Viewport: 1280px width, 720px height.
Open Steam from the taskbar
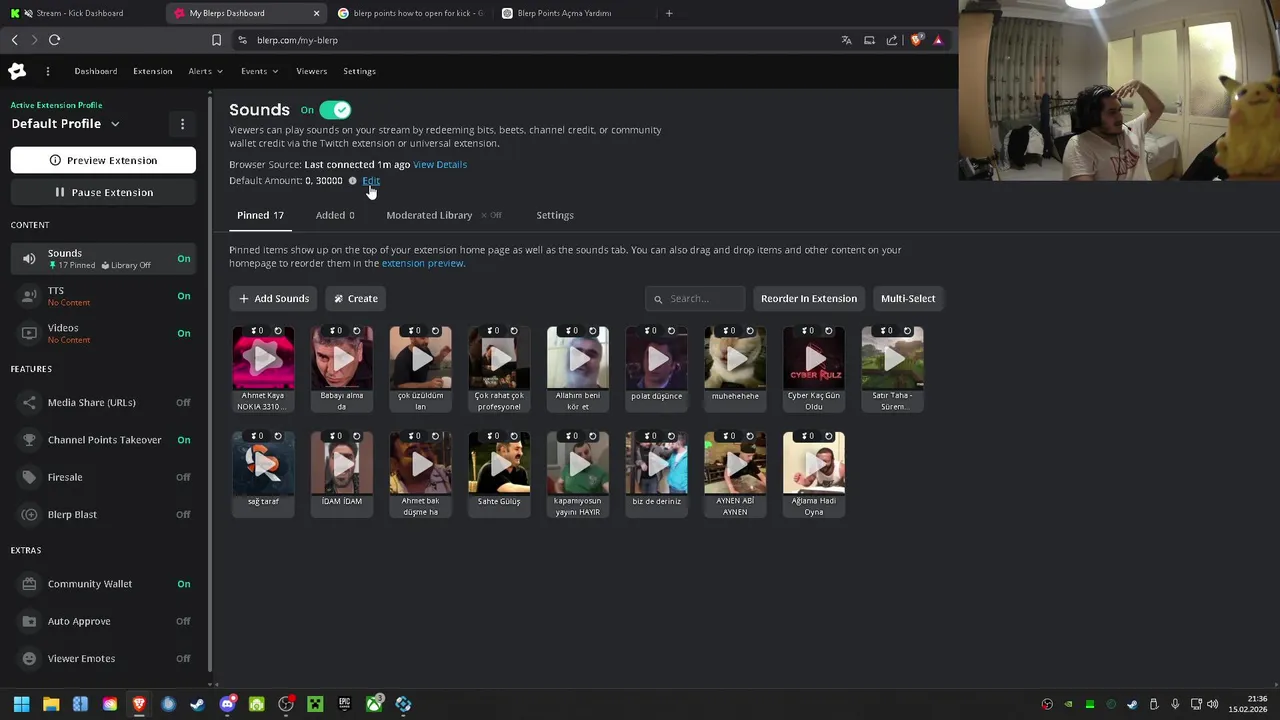tap(197, 704)
